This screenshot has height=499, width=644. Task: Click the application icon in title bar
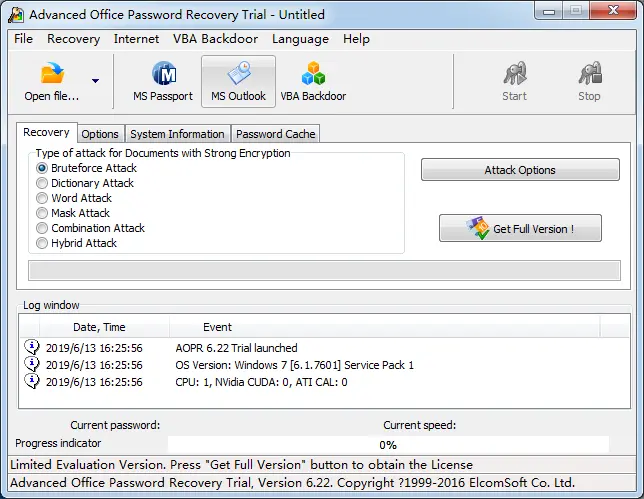[x=16, y=14]
